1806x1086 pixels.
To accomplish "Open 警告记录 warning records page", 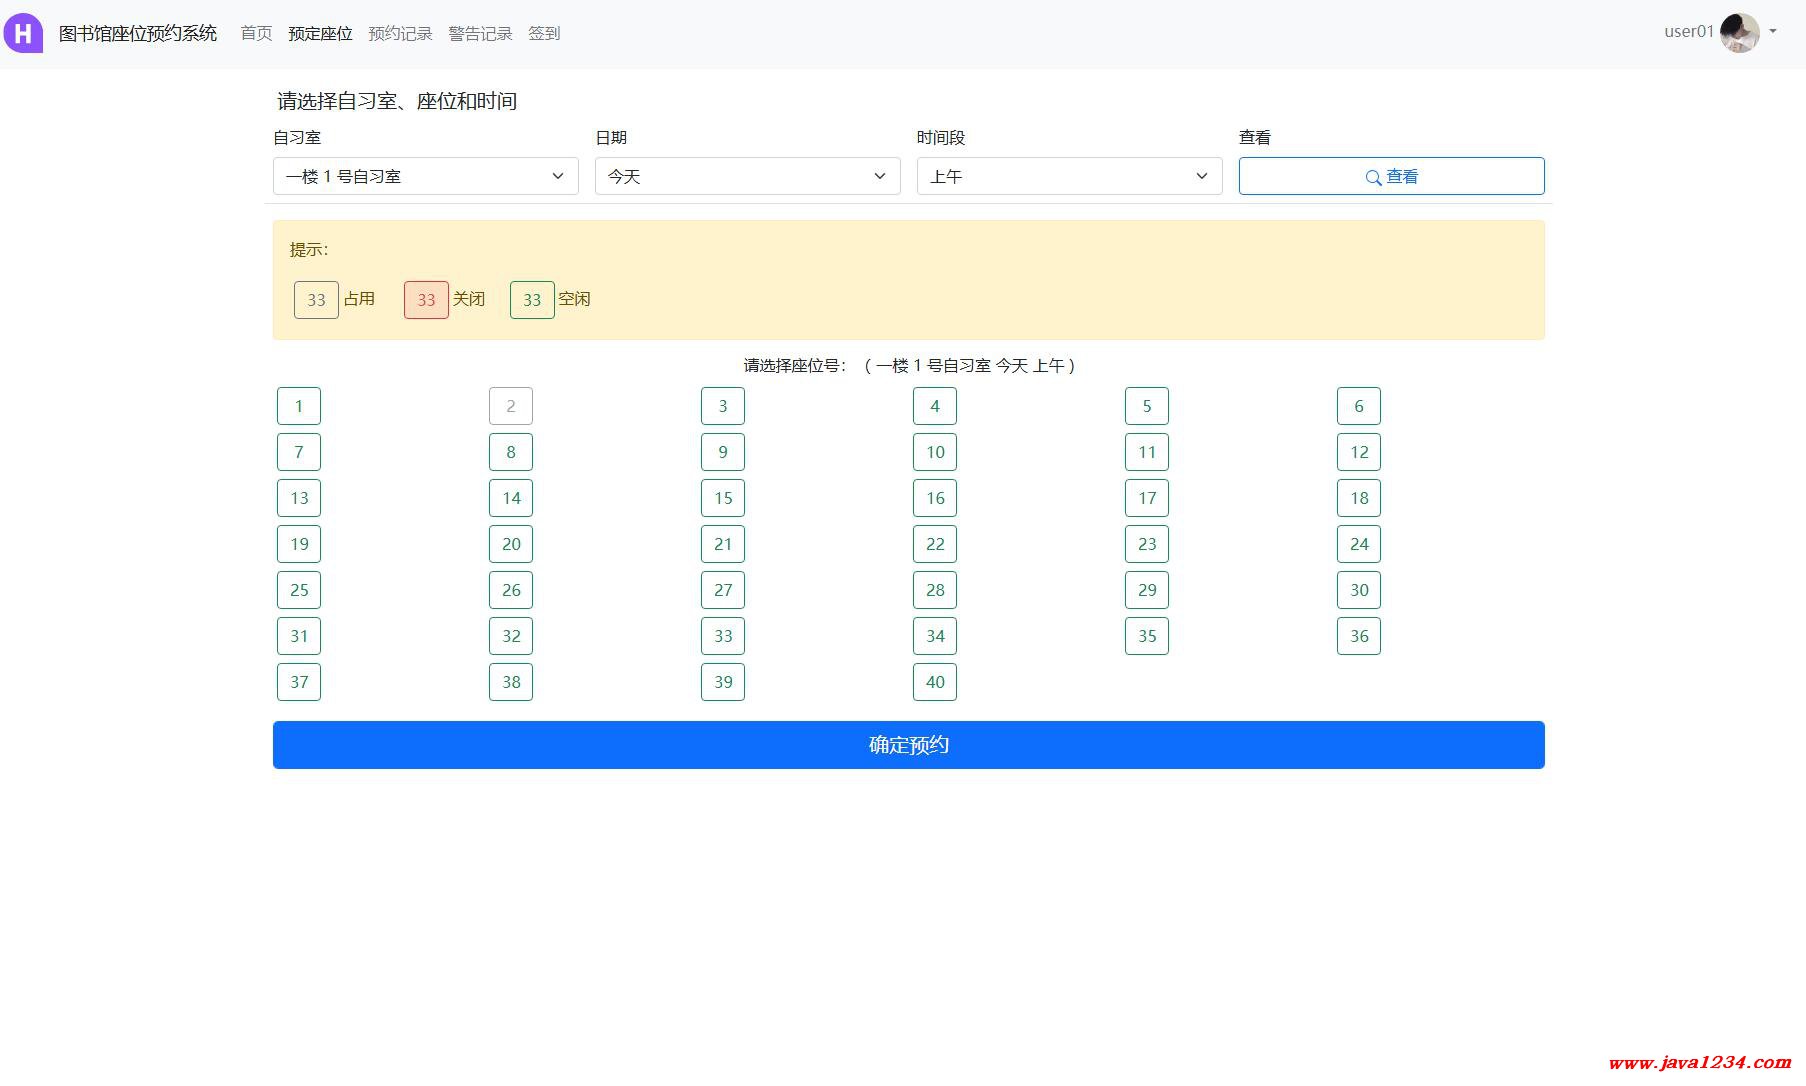I will point(480,33).
